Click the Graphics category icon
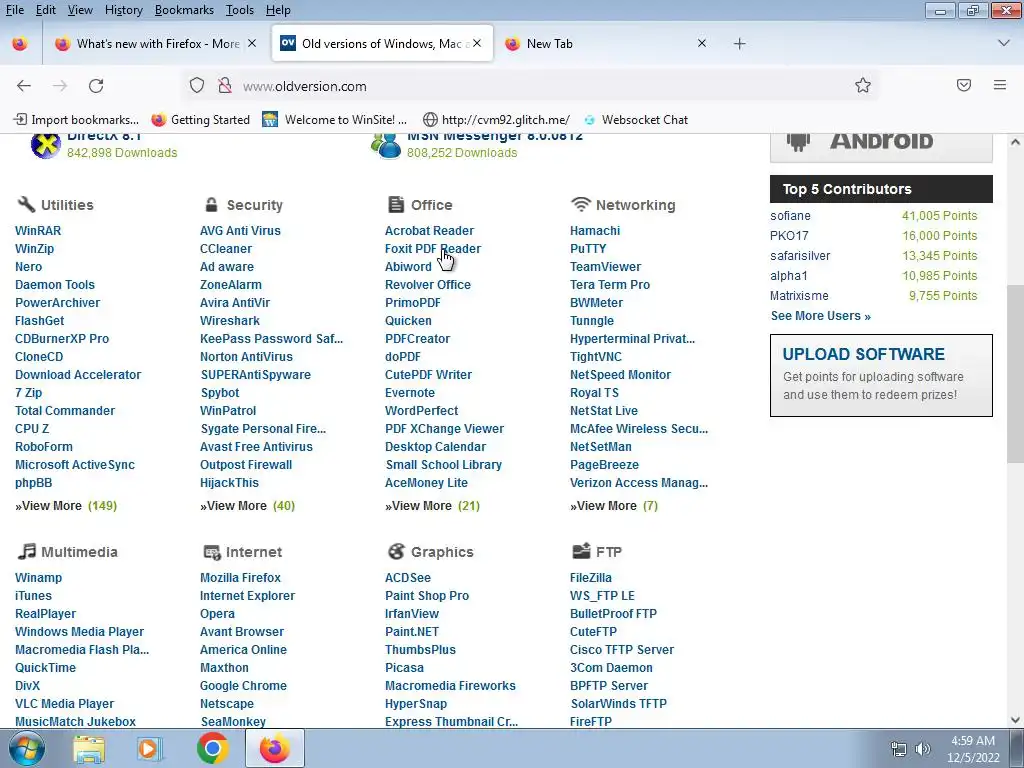The height and width of the screenshot is (768, 1024). click(396, 551)
